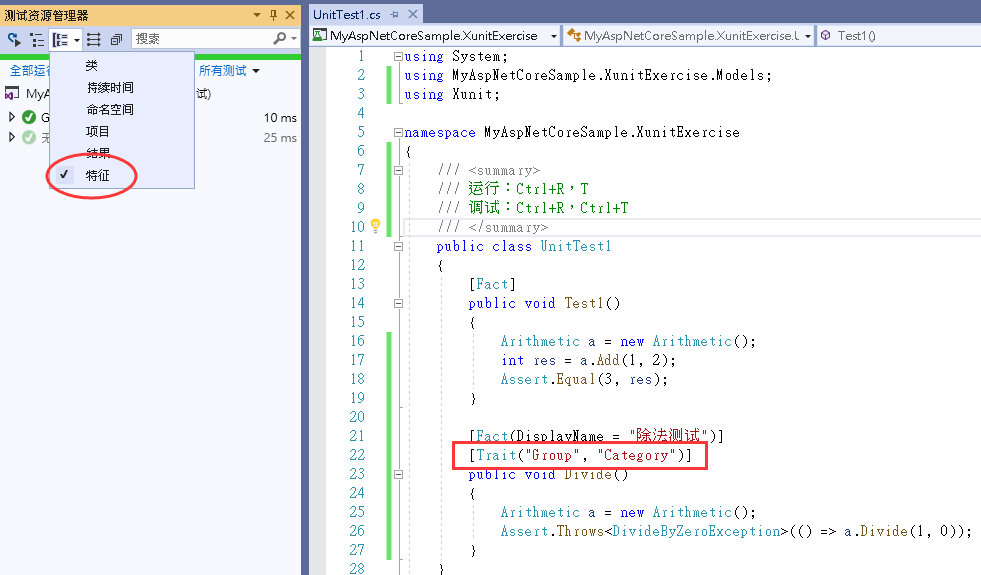Click the class icon in navigation bar

(574, 36)
